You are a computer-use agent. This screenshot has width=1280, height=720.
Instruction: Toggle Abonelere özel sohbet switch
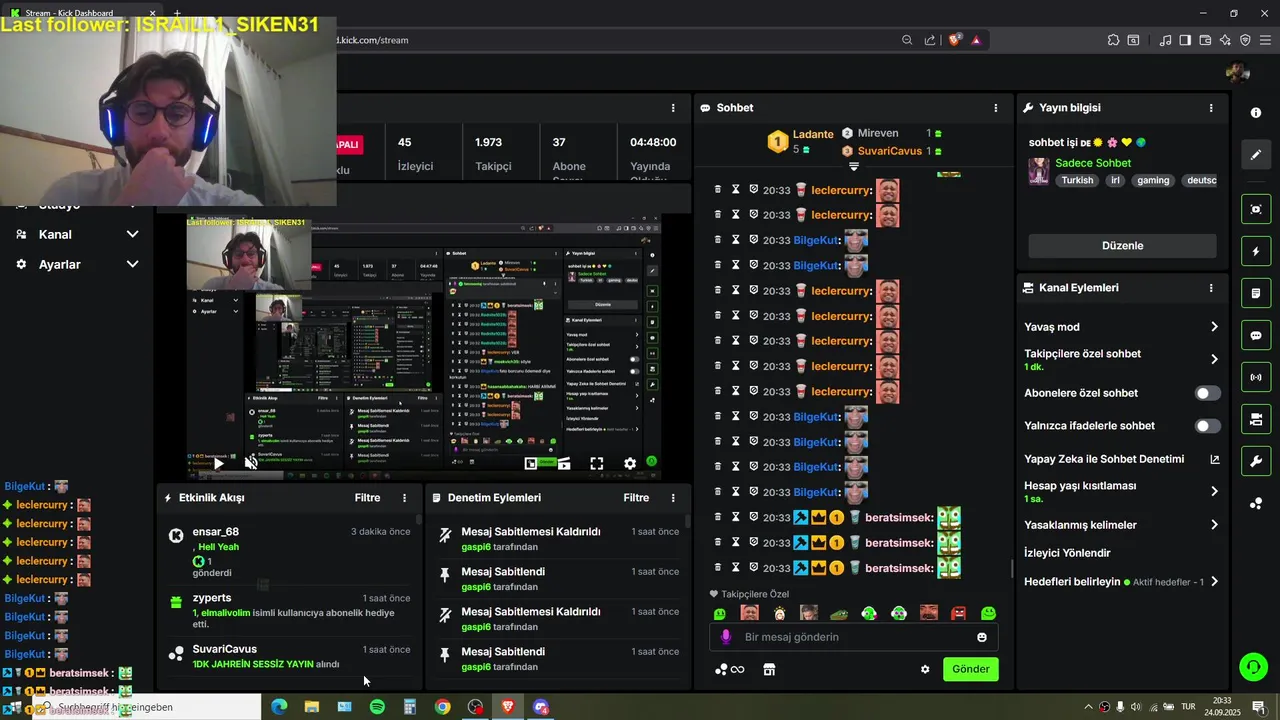tap(1208, 393)
